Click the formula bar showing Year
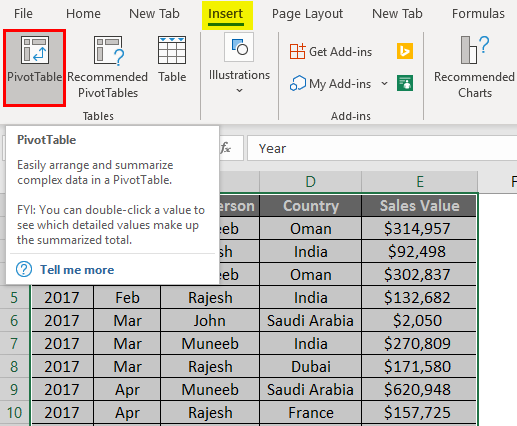Image resolution: width=517 pixels, height=426 pixels. click(x=382, y=148)
